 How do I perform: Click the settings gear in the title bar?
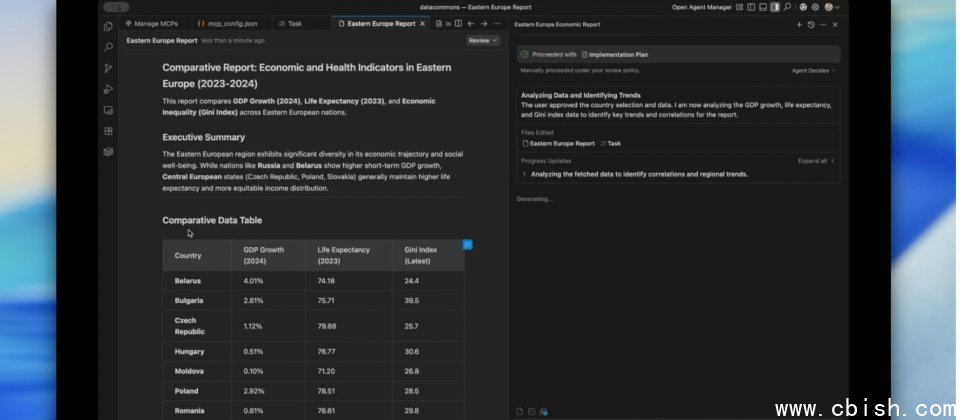pos(815,7)
